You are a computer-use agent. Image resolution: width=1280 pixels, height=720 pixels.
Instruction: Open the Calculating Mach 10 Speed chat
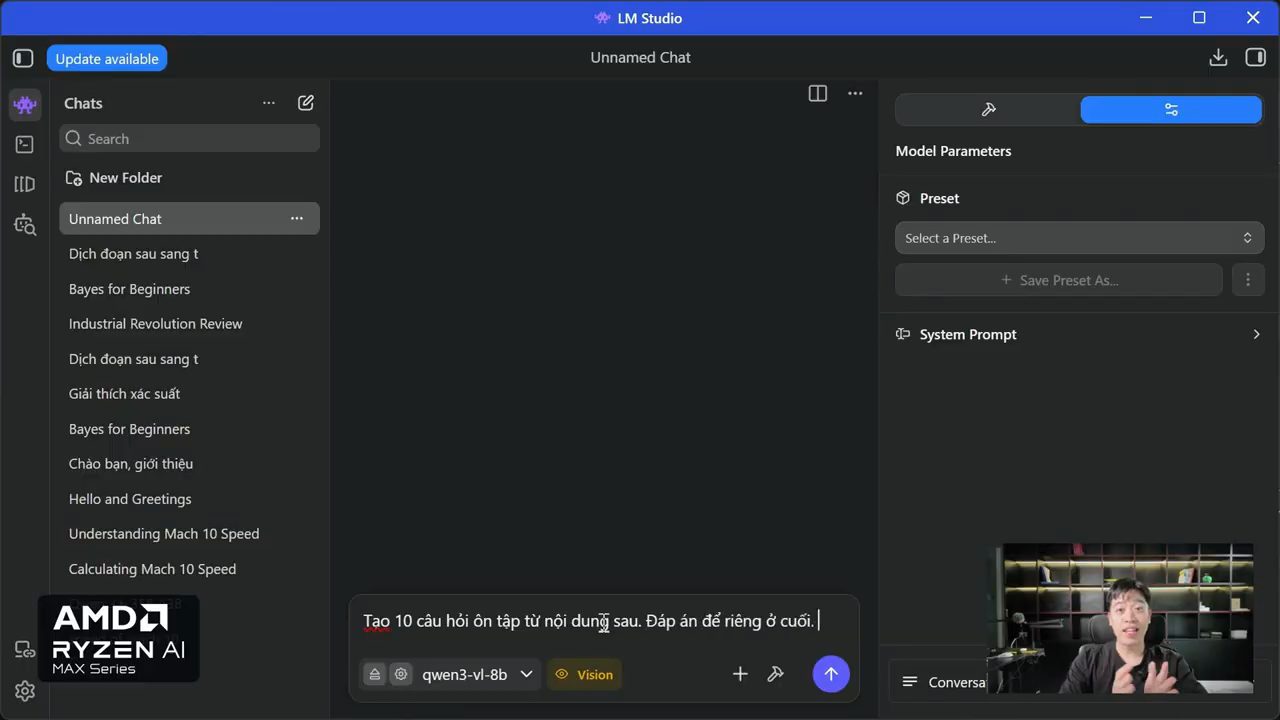(153, 569)
